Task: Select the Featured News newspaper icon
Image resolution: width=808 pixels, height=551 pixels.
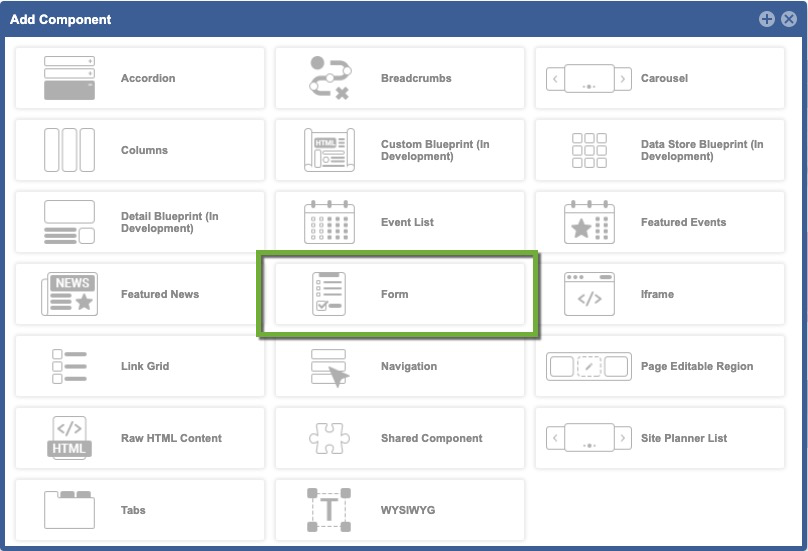Action: pyautogui.click(x=69, y=294)
